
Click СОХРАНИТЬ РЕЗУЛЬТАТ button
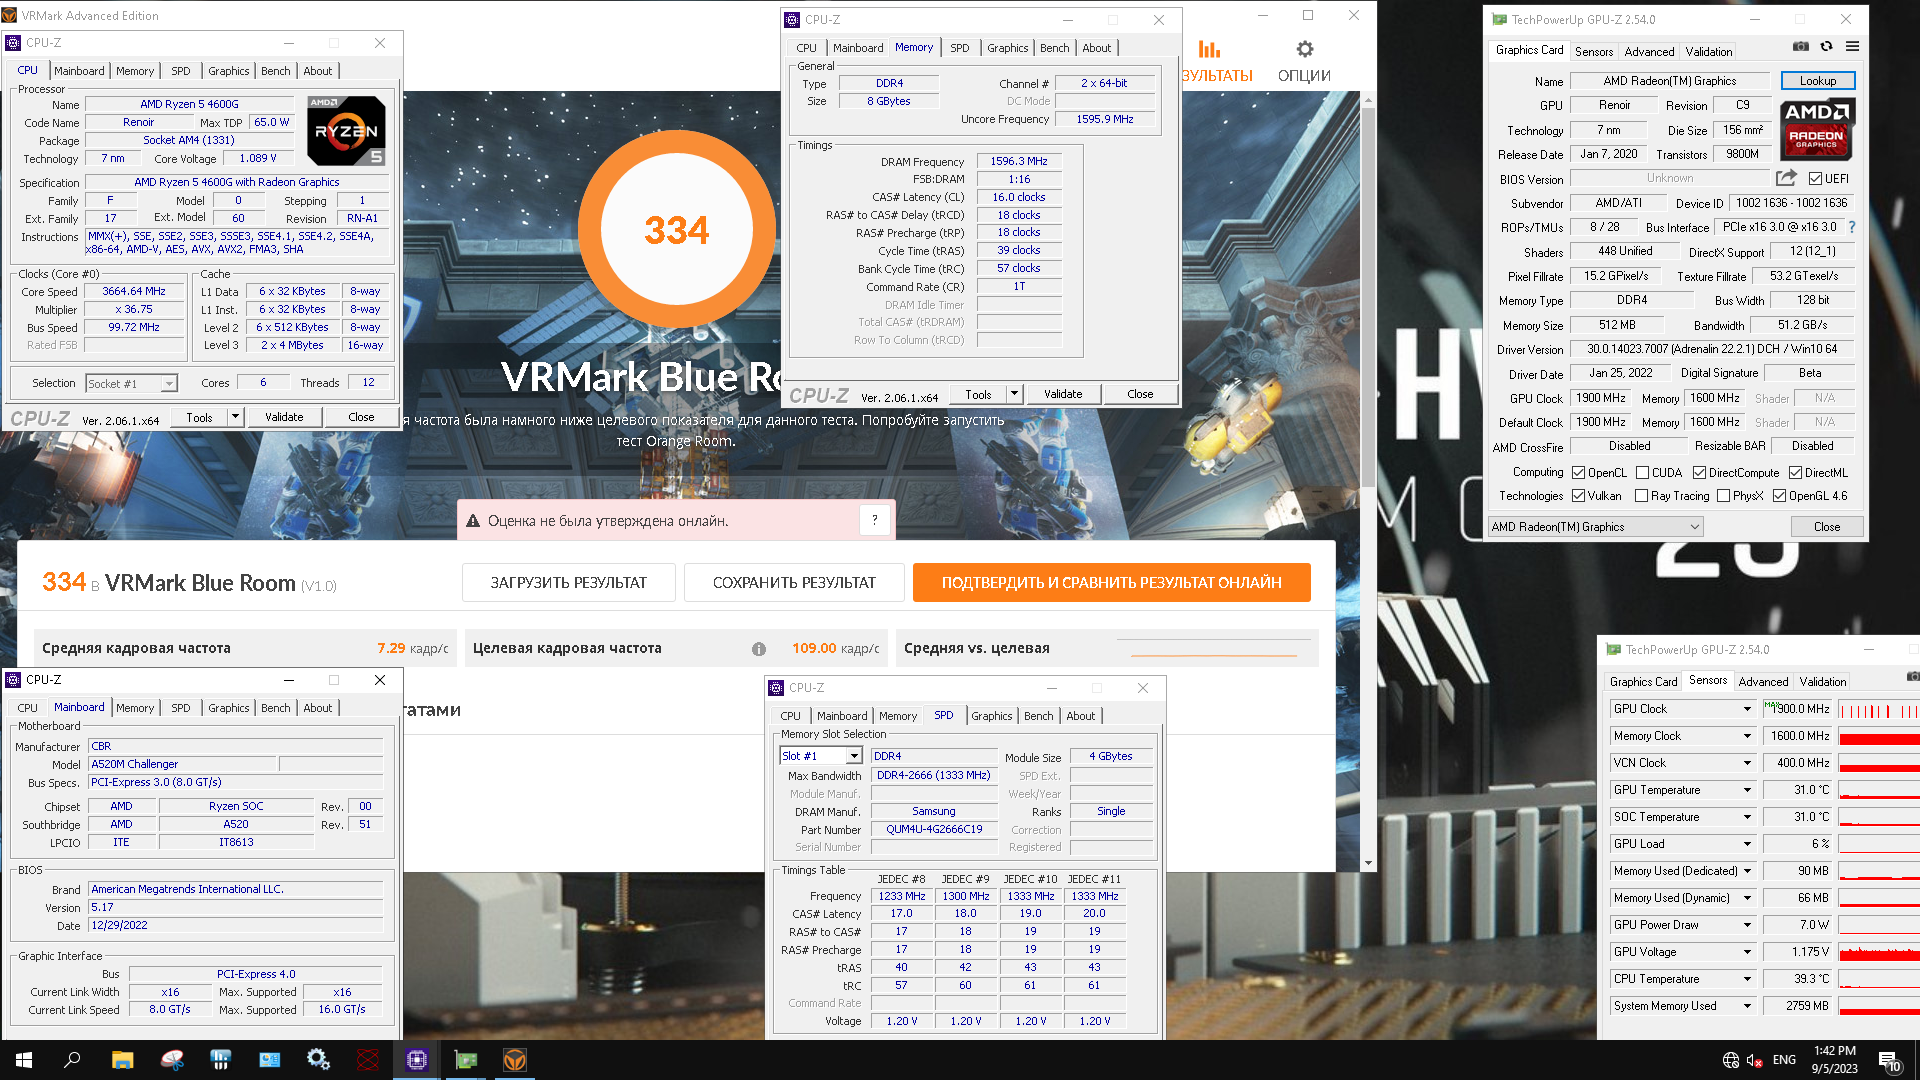[x=794, y=583]
